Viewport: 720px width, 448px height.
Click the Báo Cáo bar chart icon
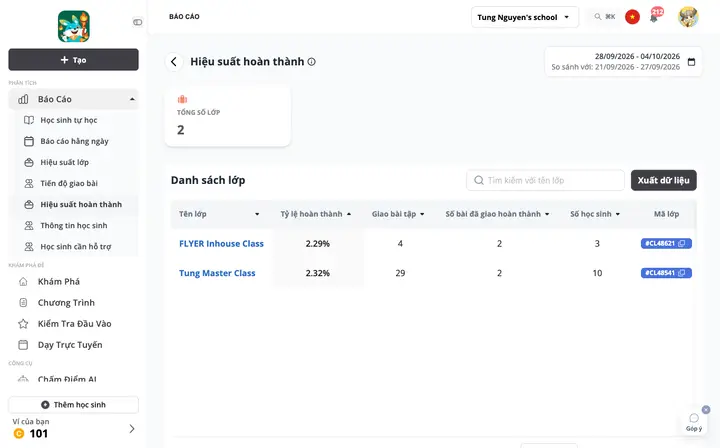[x=23, y=99]
